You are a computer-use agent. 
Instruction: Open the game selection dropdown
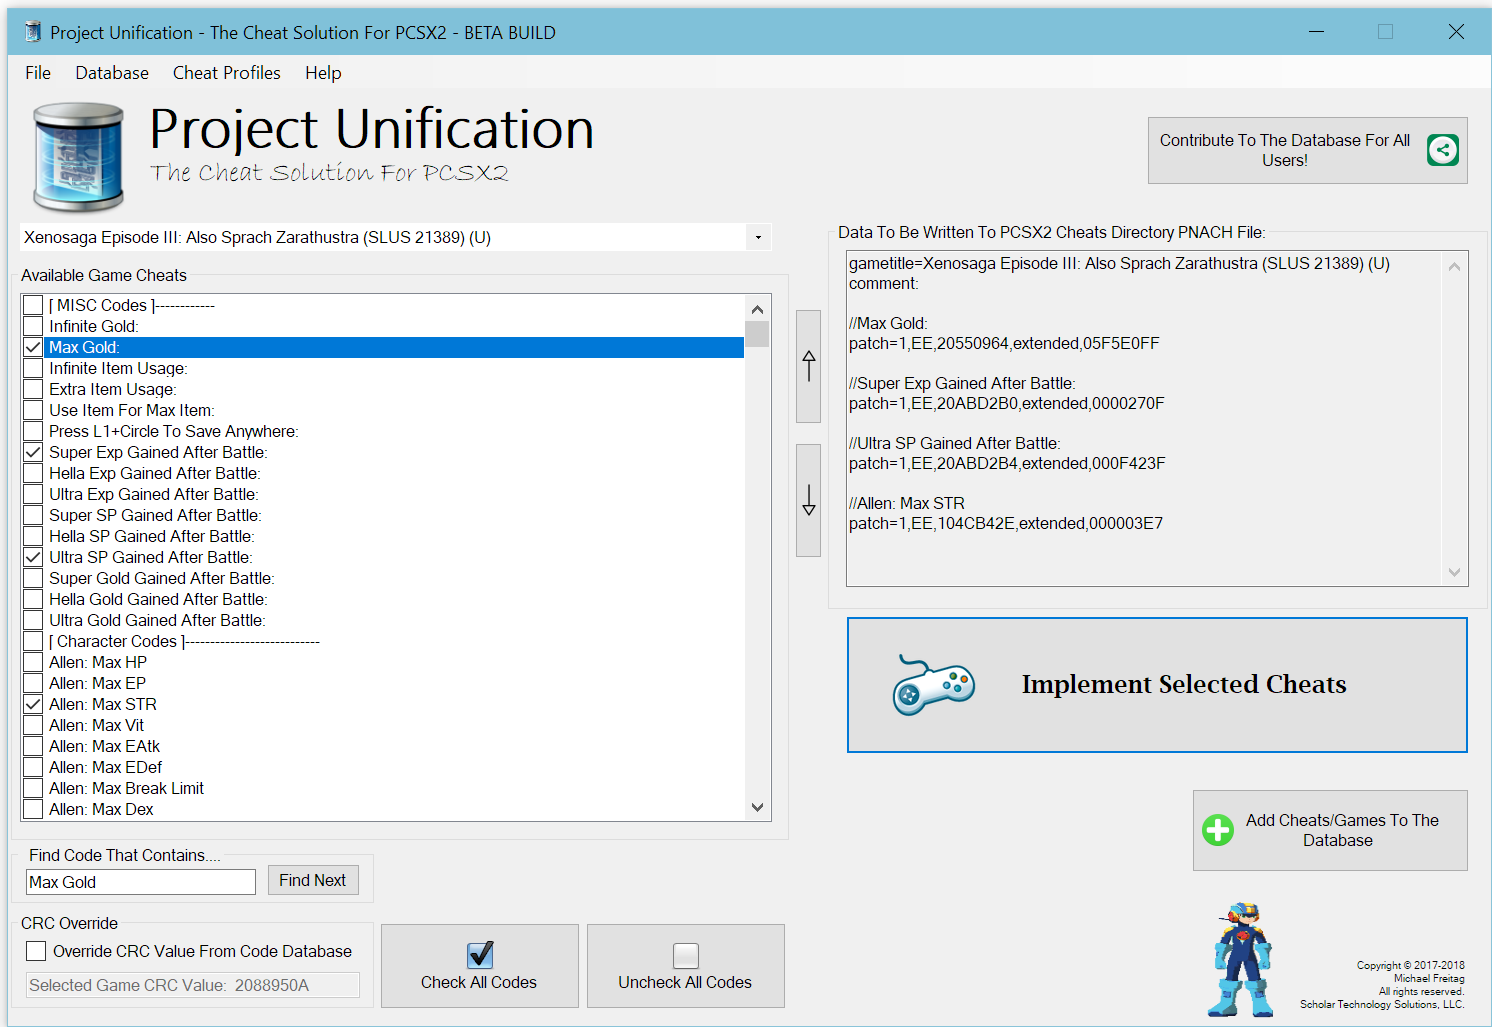point(758,237)
